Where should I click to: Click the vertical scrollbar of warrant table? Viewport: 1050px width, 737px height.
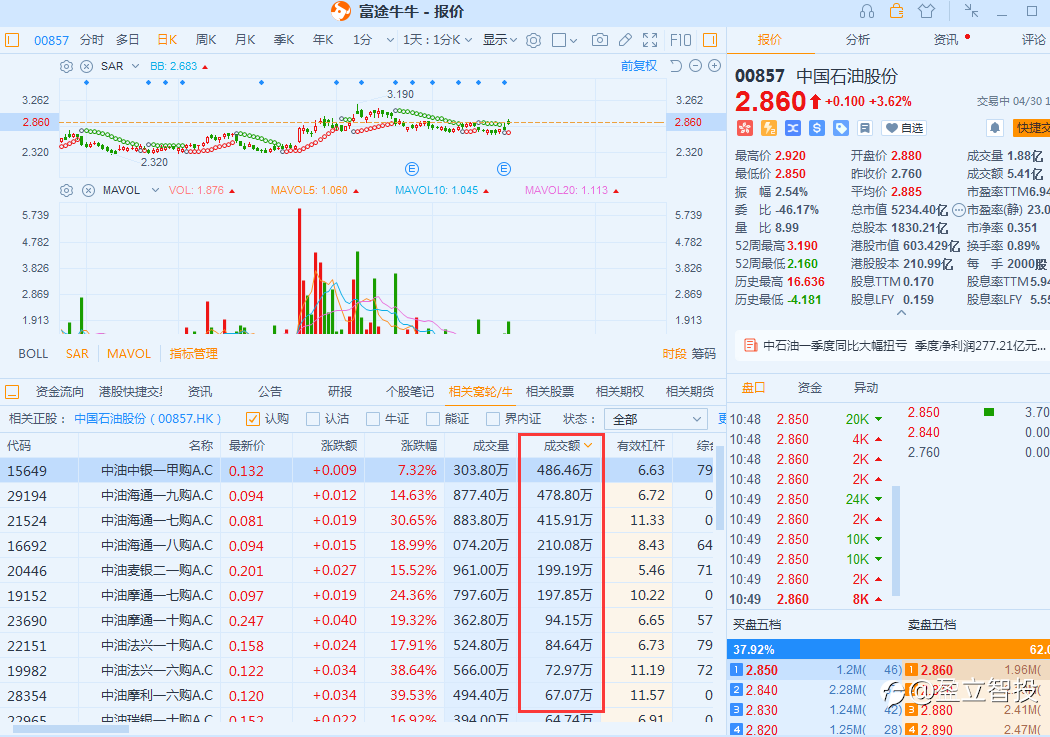tap(720, 487)
